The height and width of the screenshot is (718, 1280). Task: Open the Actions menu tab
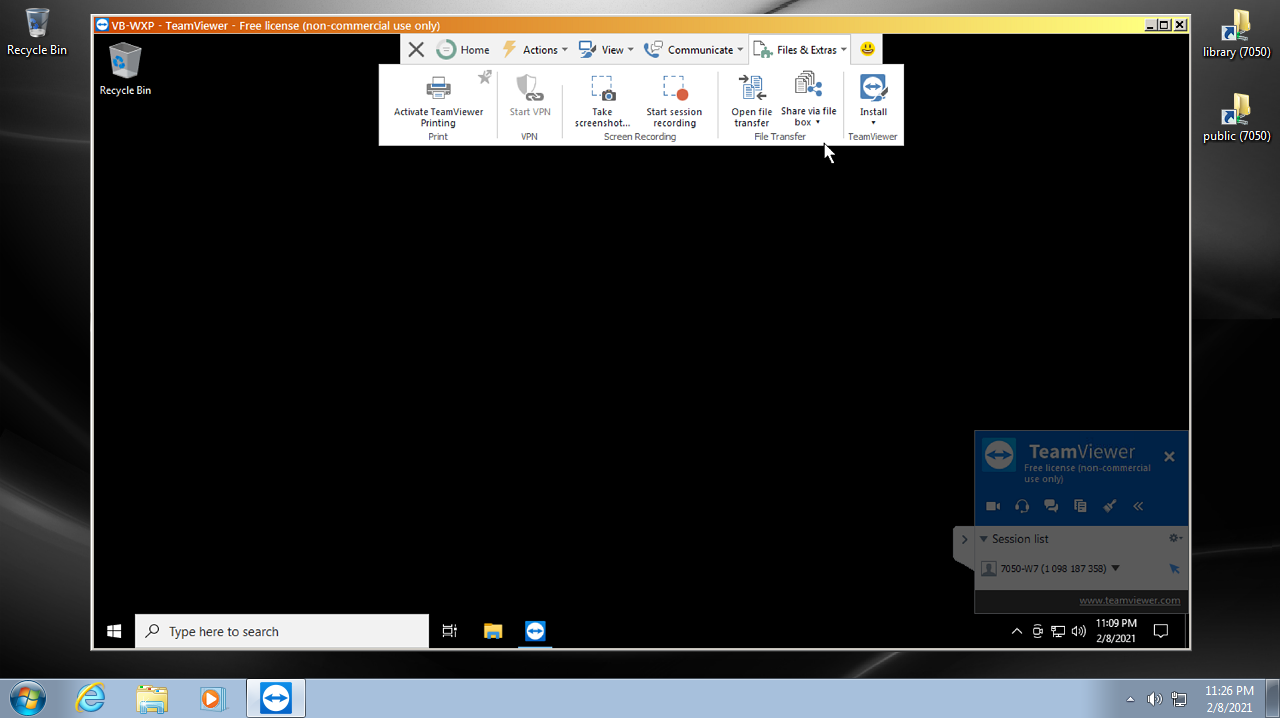(534, 50)
